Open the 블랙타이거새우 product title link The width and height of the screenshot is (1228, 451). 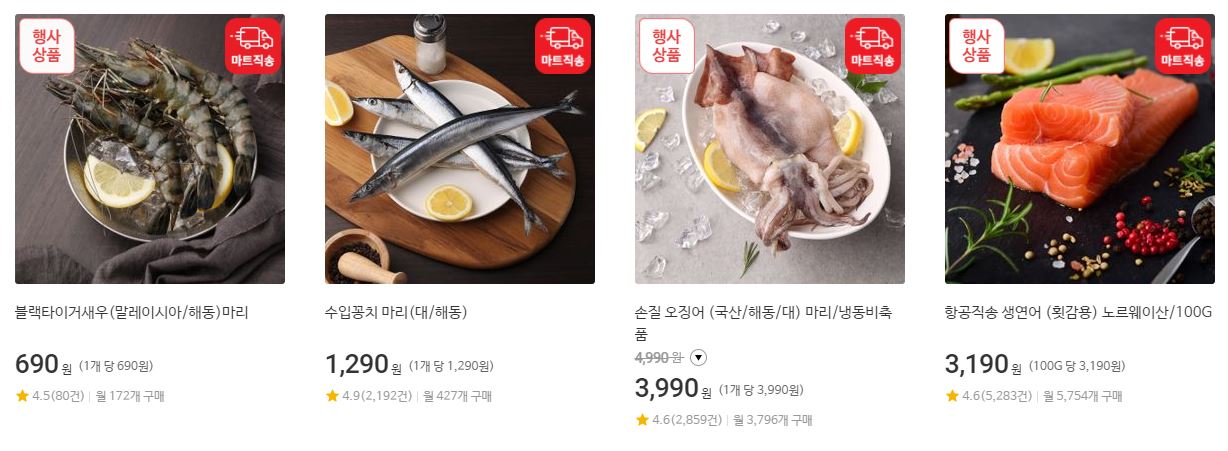coord(132,313)
